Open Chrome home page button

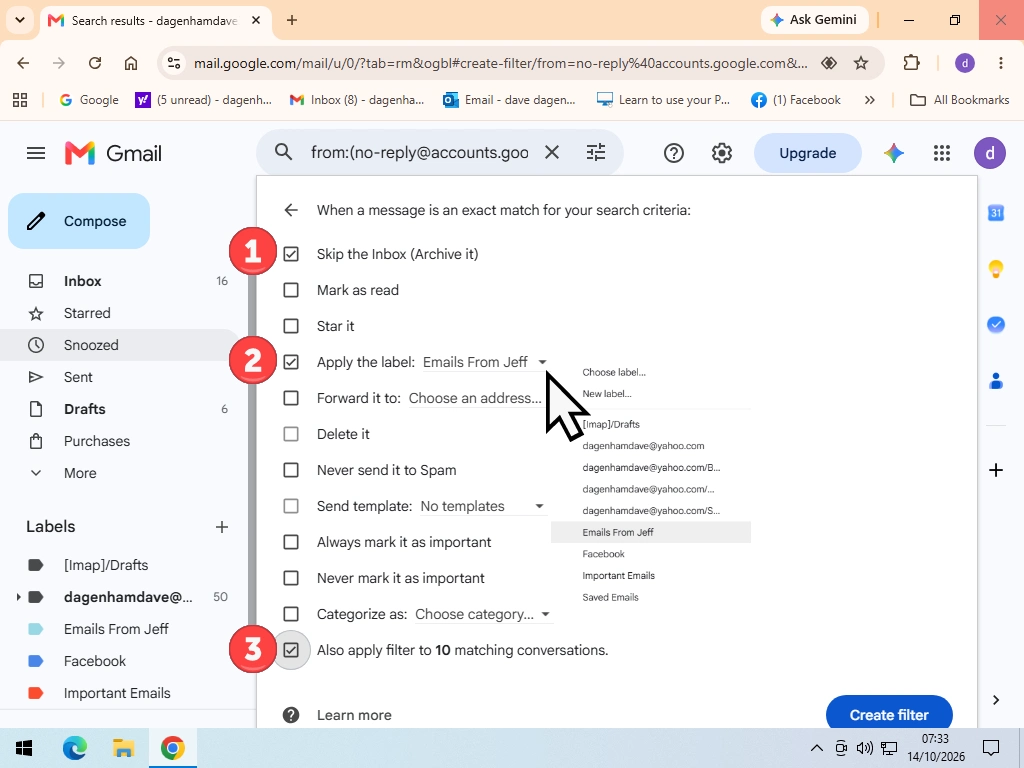(131, 63)
